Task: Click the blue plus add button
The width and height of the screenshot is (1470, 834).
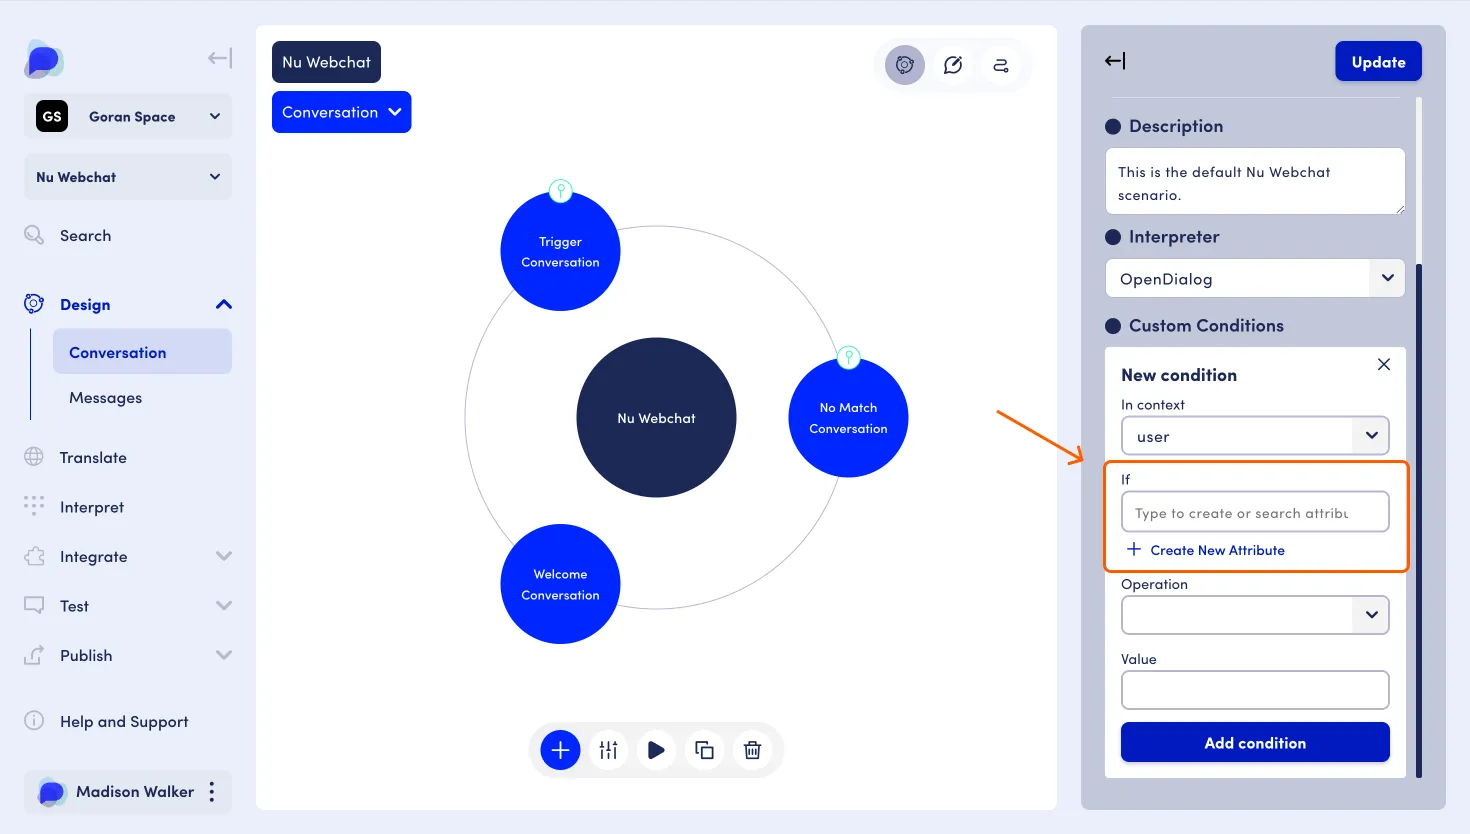Action: point(560,750)
